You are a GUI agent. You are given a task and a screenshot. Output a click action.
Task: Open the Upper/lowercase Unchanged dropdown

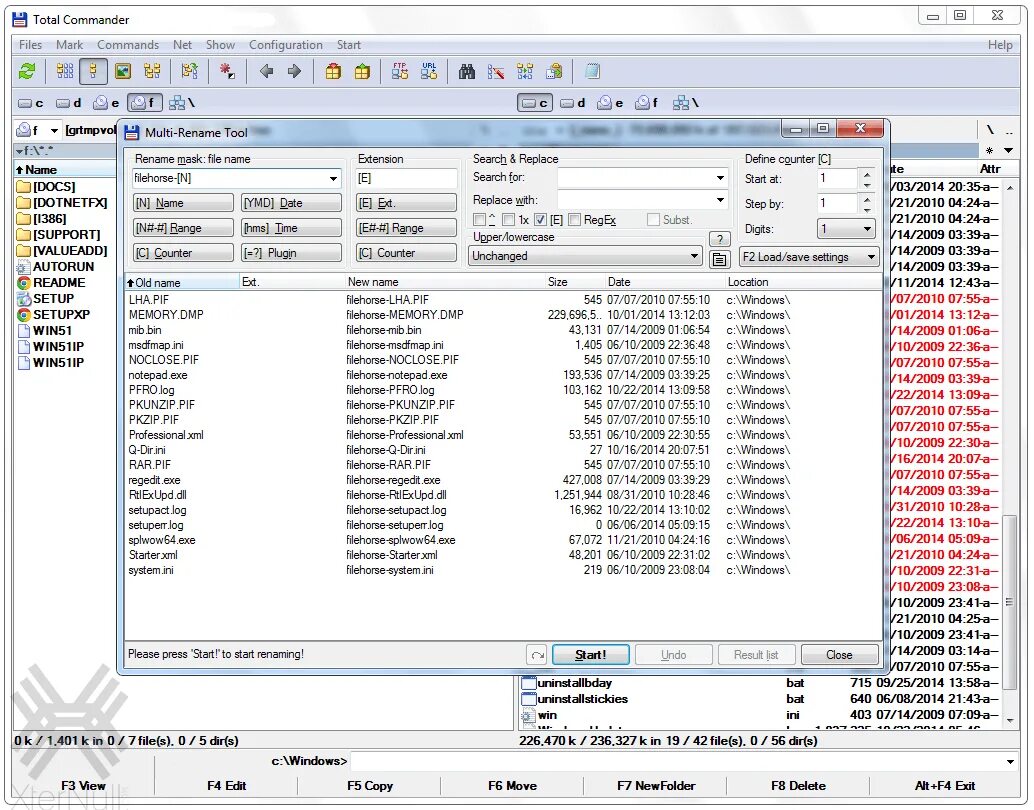pyautogui.click(x=585, y=256)
